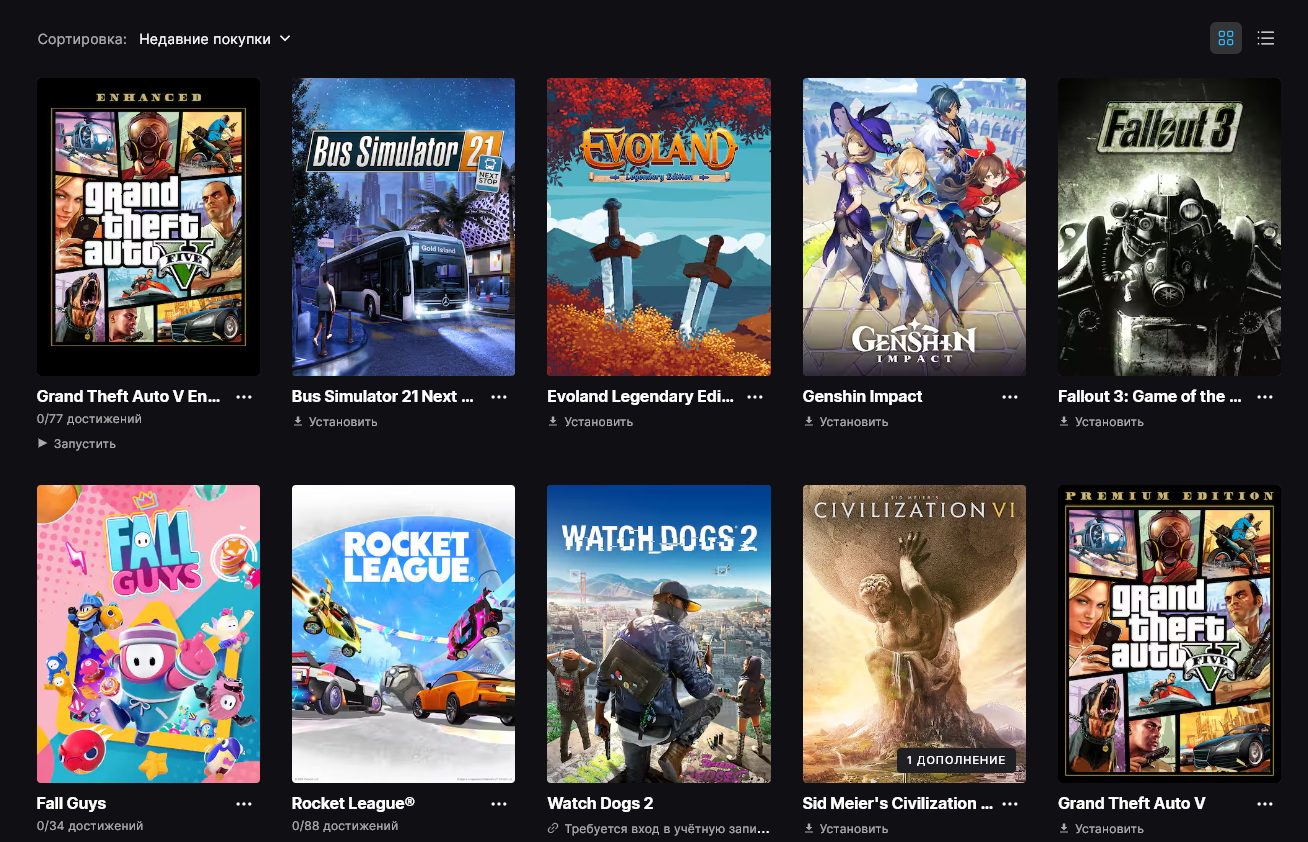The height and width of the screenshot is (842, 1308).
Task: Open Rocket League cover art
Action: [403, 634]
